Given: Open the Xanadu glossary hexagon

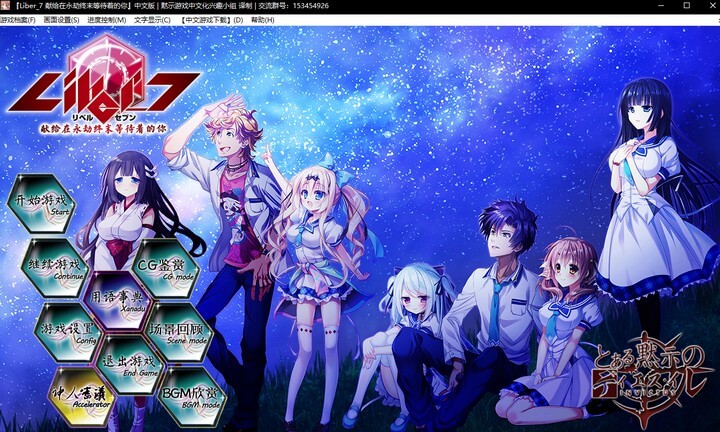Looking at the screenshot, I should point(117,300).
